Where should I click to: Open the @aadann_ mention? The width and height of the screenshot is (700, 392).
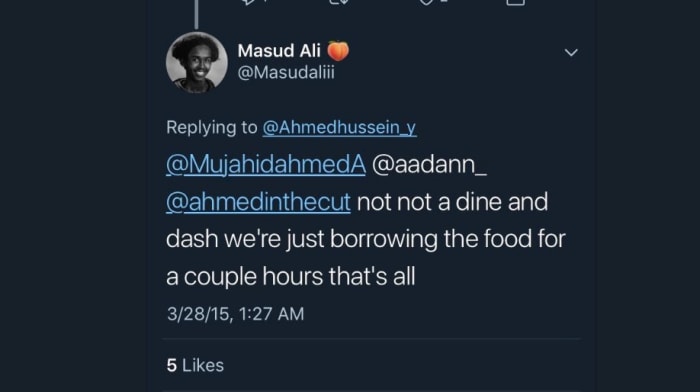coord(429,164)
